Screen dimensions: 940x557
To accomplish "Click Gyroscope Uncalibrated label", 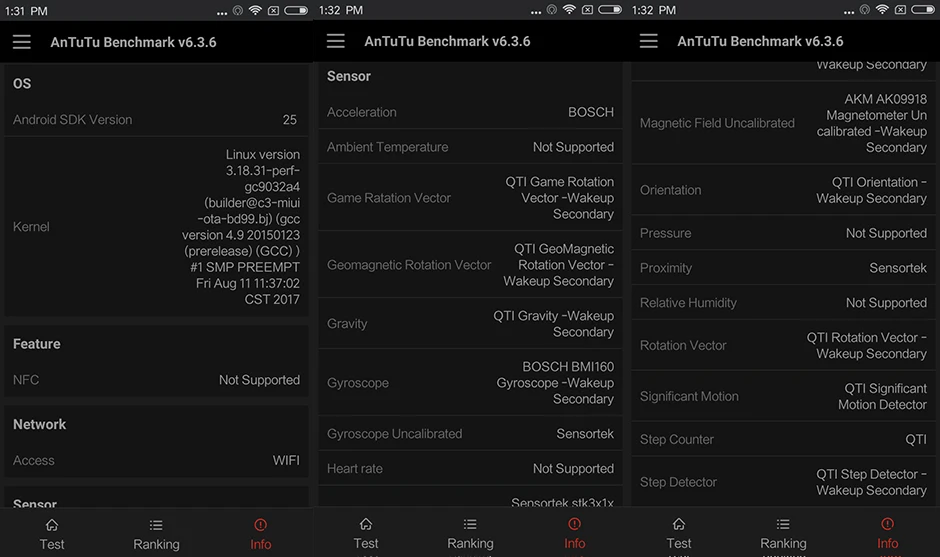I will point(394,433).
